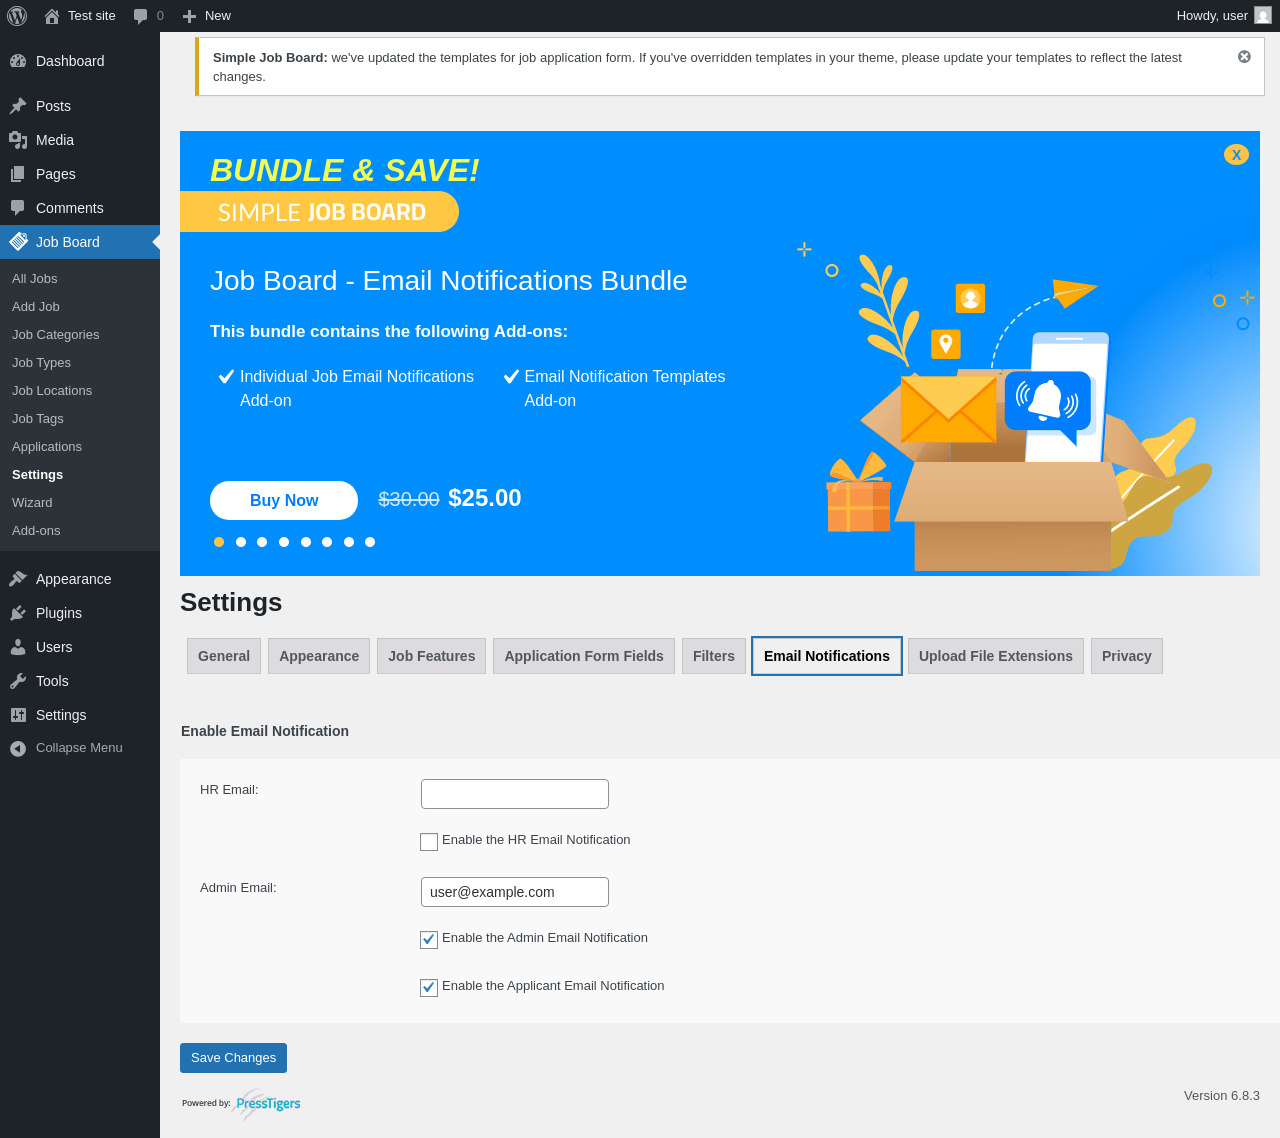This screenshot has width=1280, height=1138.
Task: Click the Users icon in sidebar
Action: 18,647
